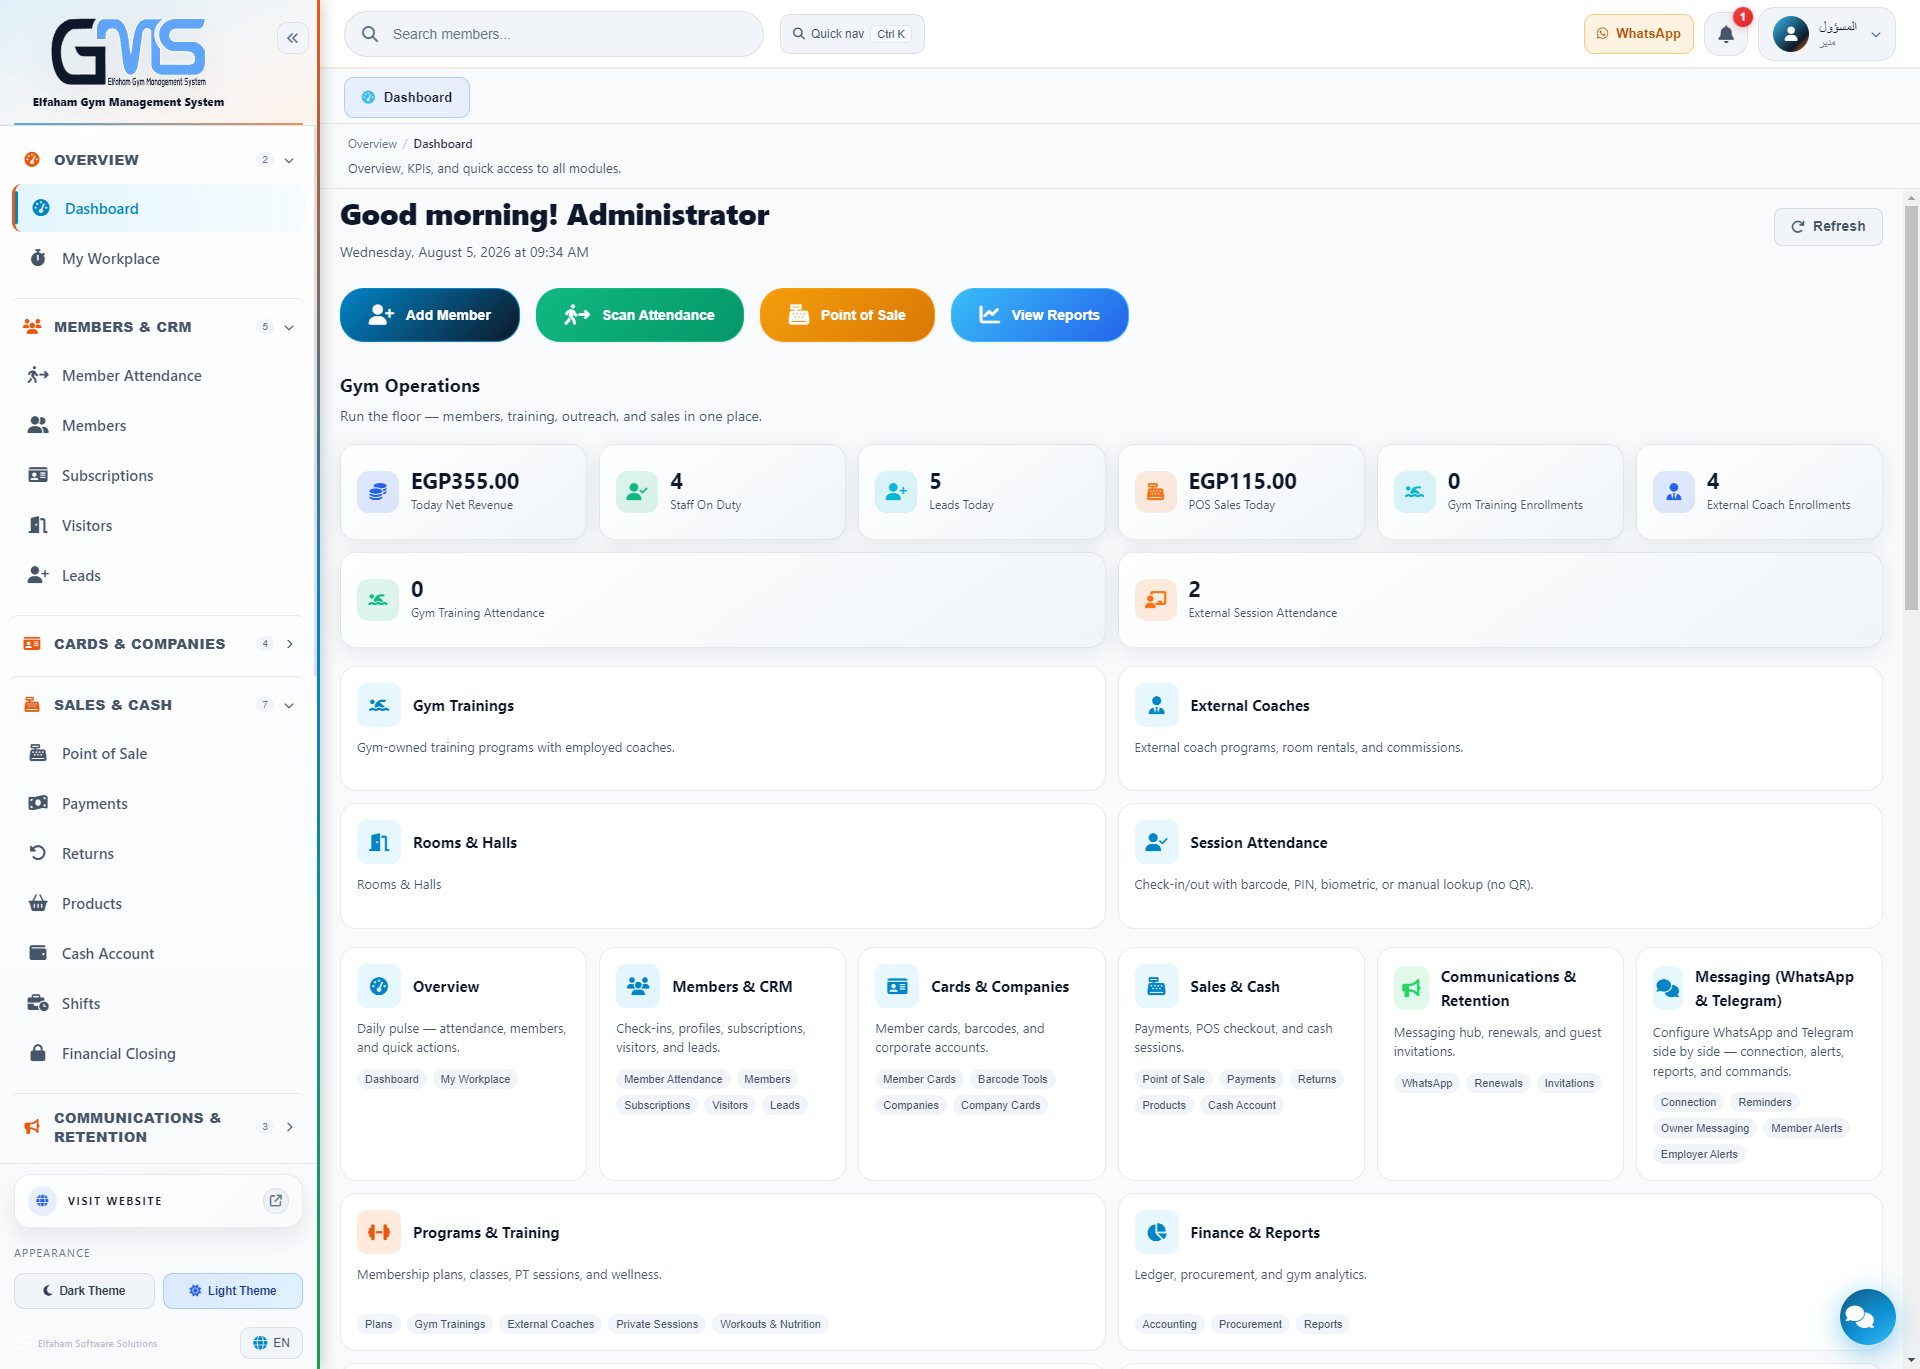Click the user avatar icon
Viewport: 1920px width, 1369px height.
click(x=1791, y=34)
